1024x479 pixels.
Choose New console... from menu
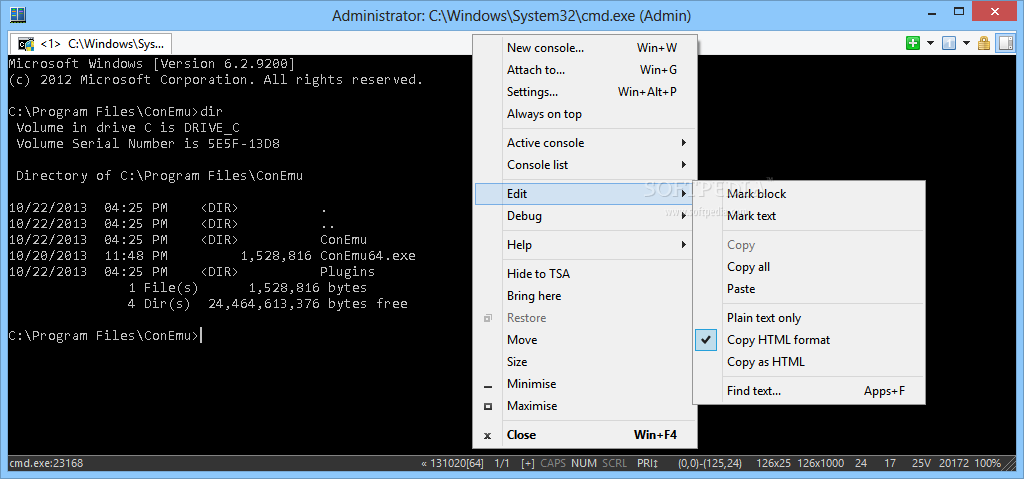[584, 48]
